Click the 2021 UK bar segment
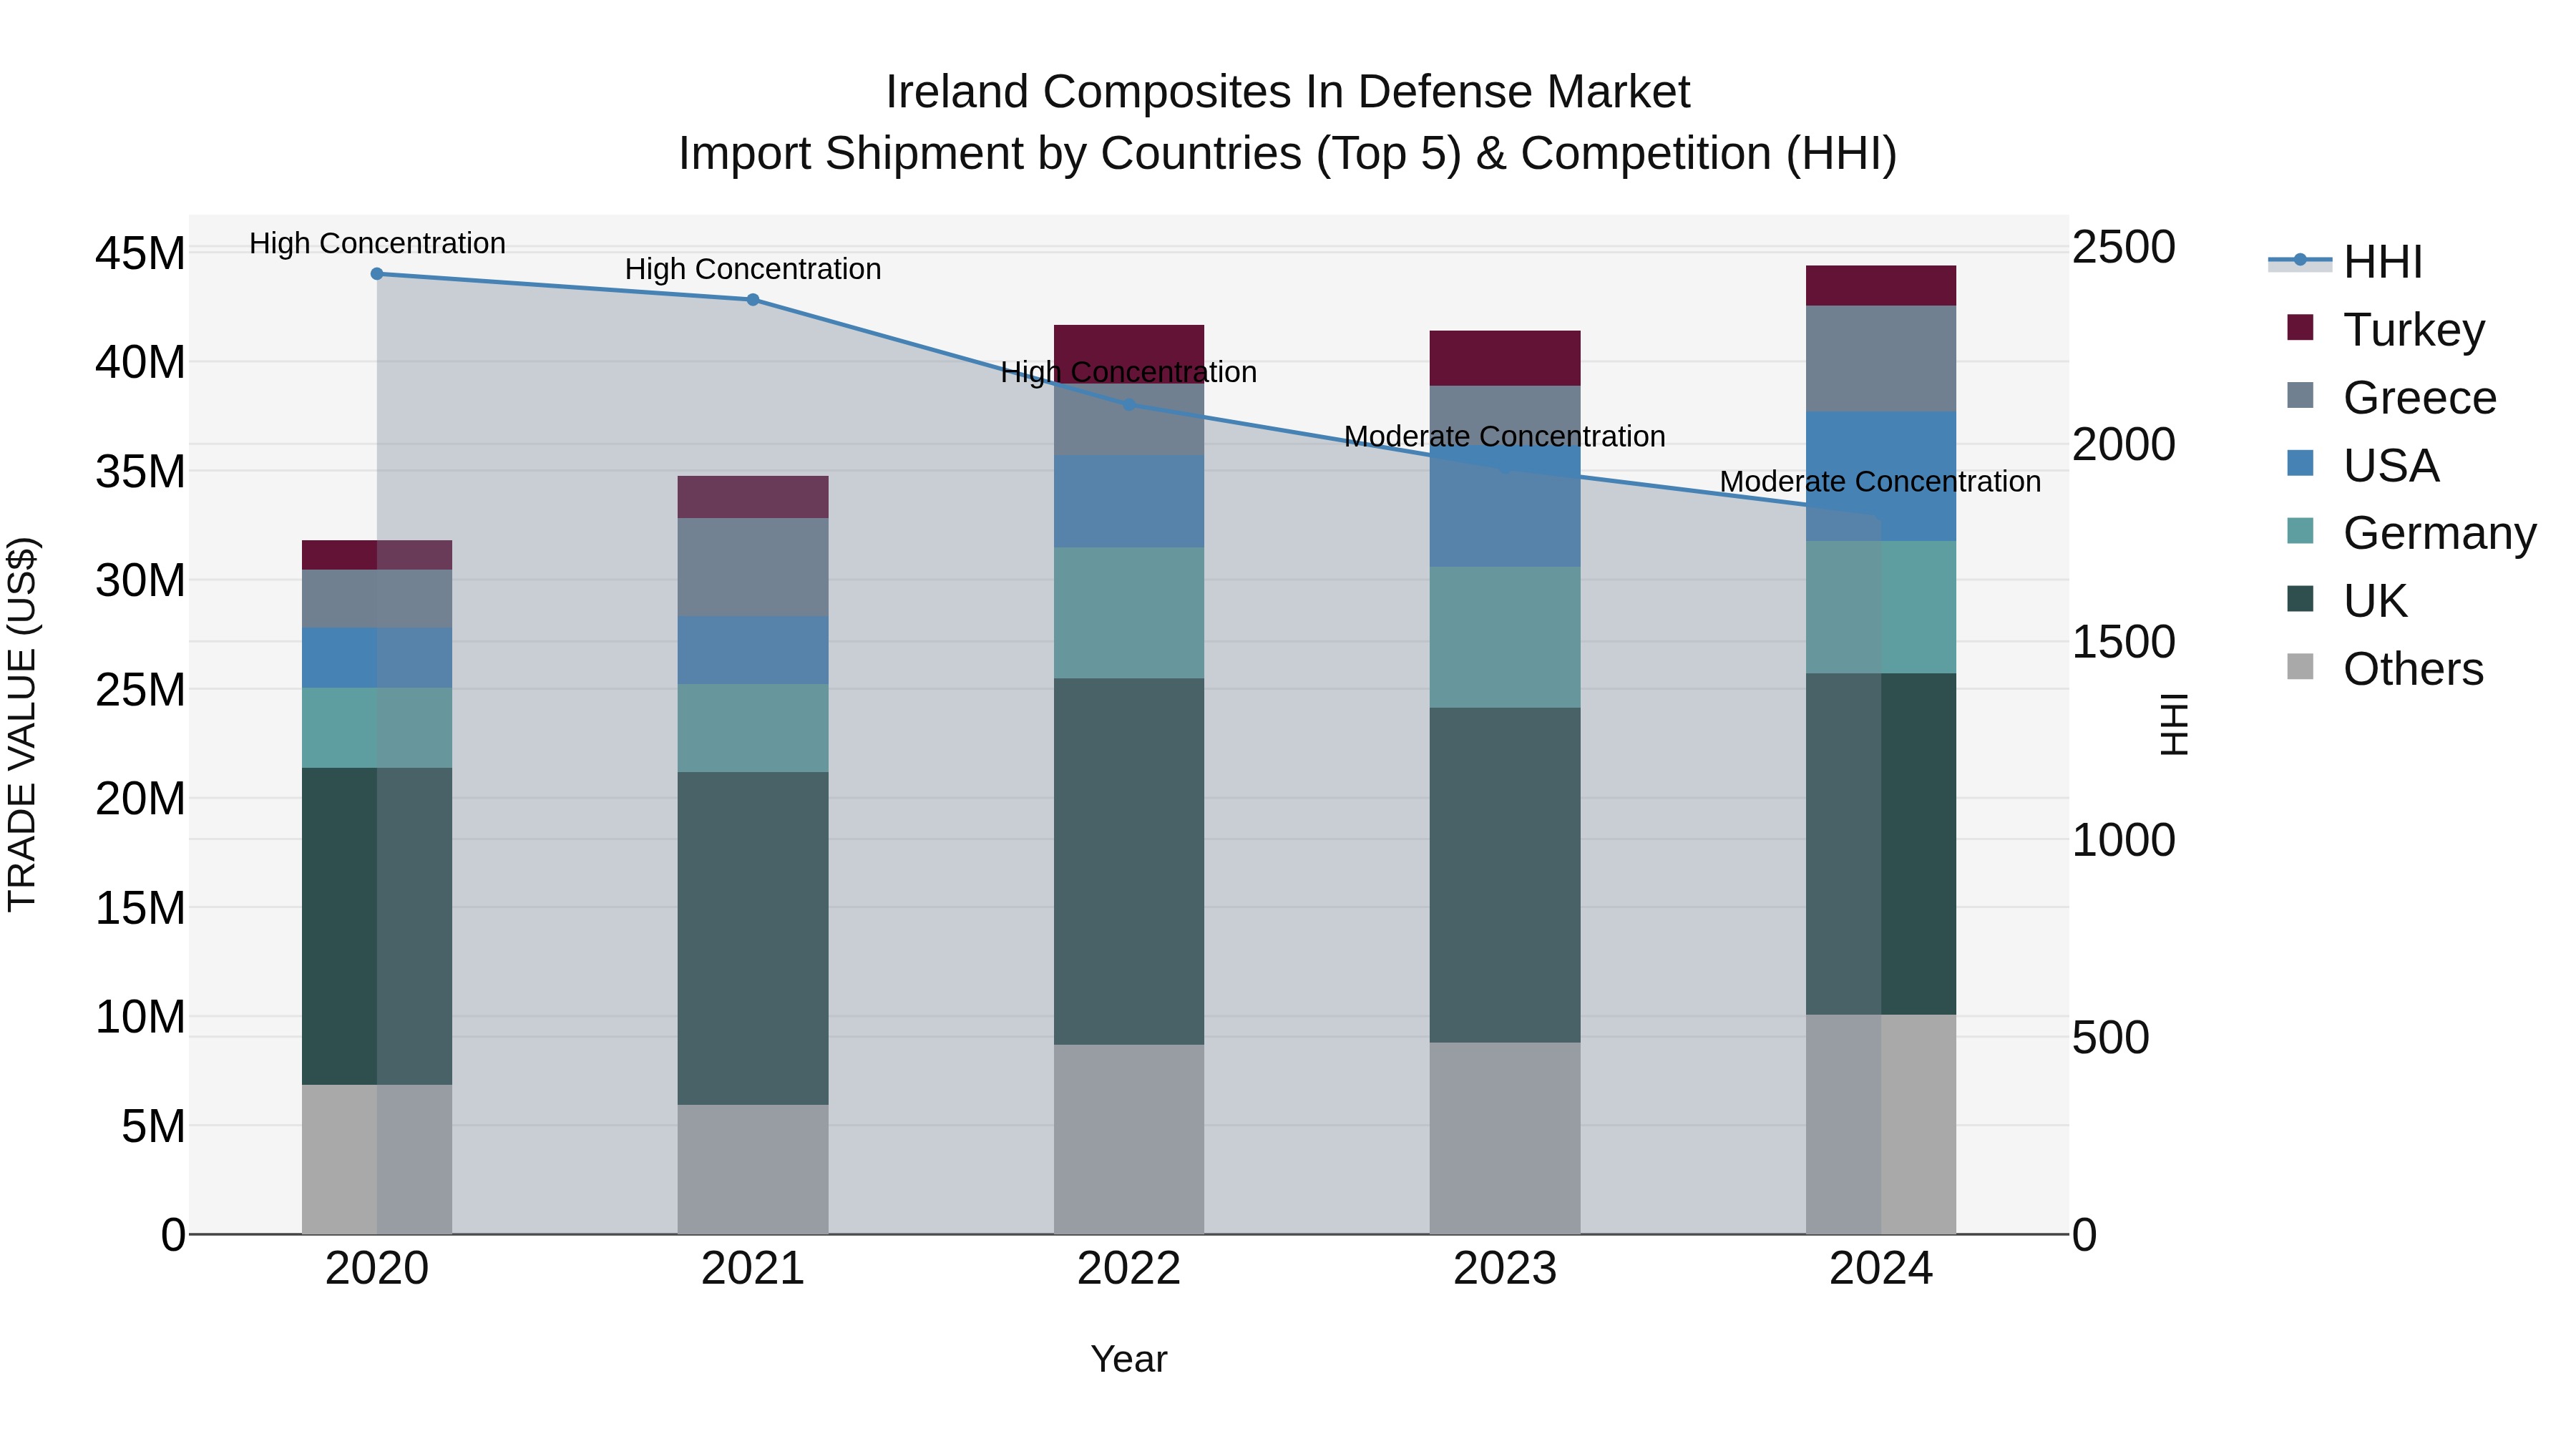 [x=753, y=938]
